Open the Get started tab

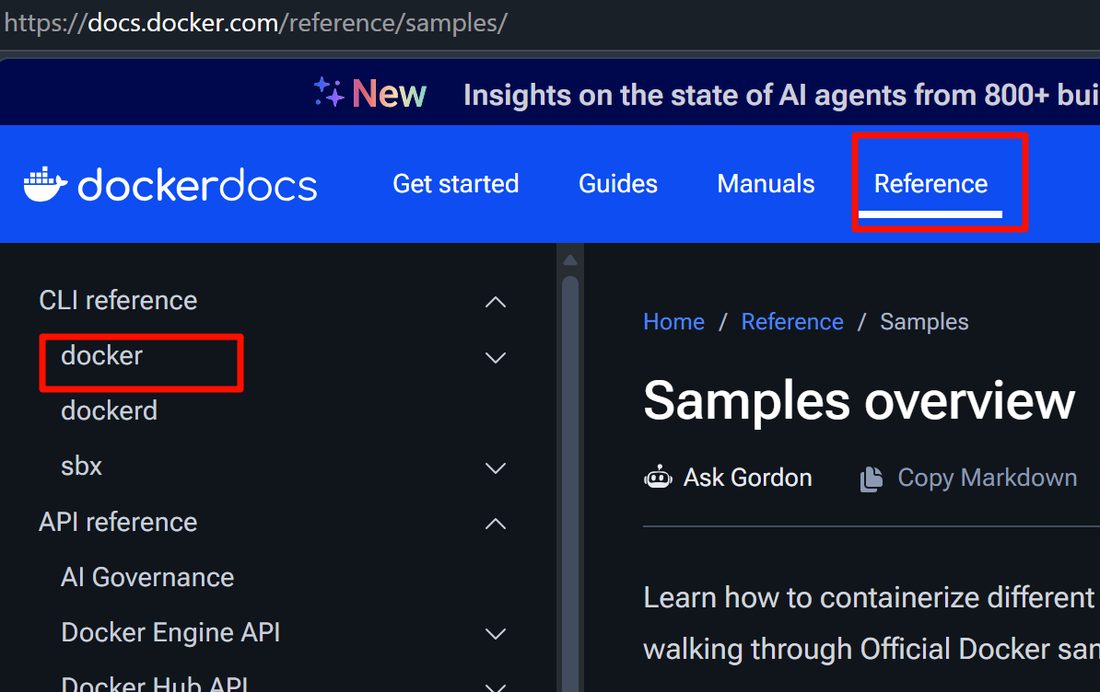(455, 184)
